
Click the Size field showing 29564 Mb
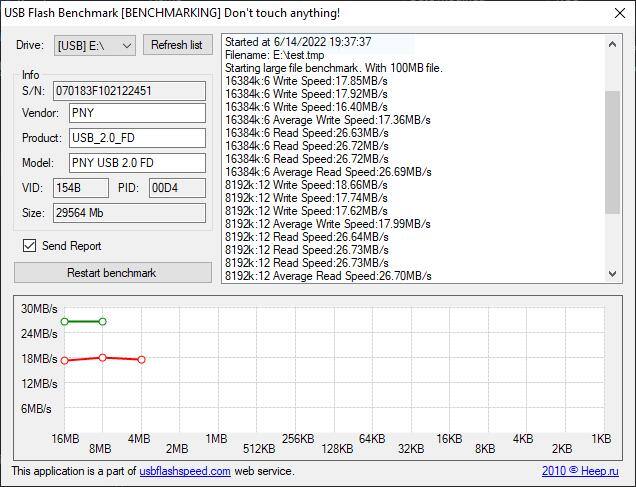(129, 213)
